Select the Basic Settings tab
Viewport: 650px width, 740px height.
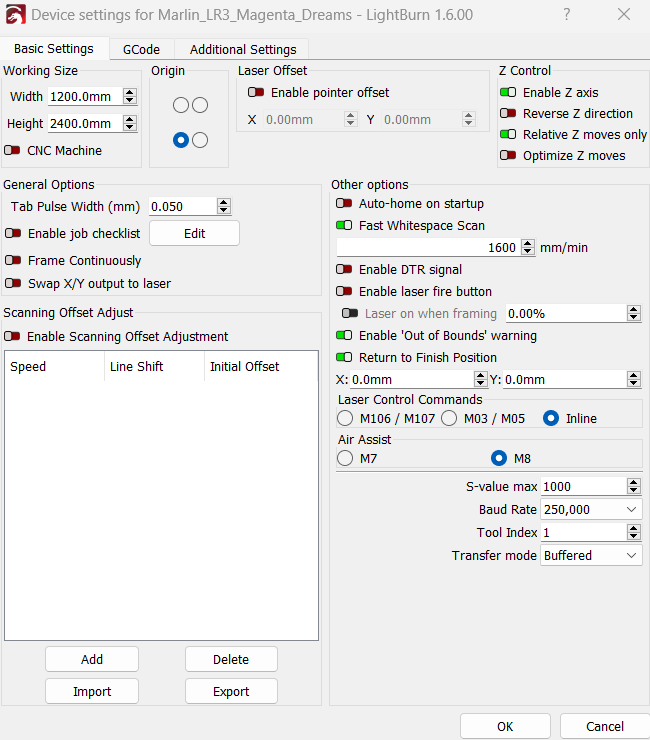click(54, 49)
